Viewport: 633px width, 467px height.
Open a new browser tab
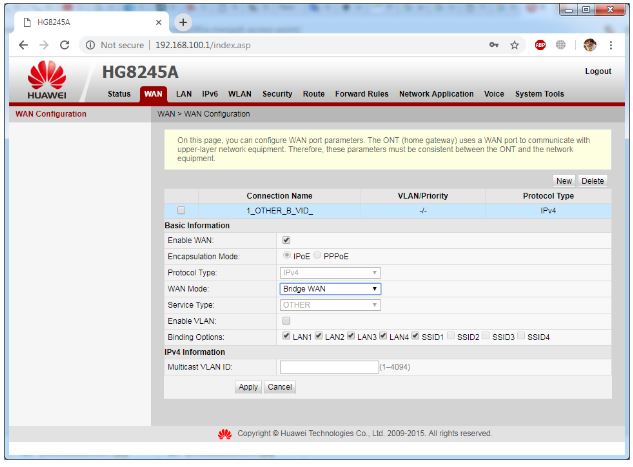click(x=183, y=21)
